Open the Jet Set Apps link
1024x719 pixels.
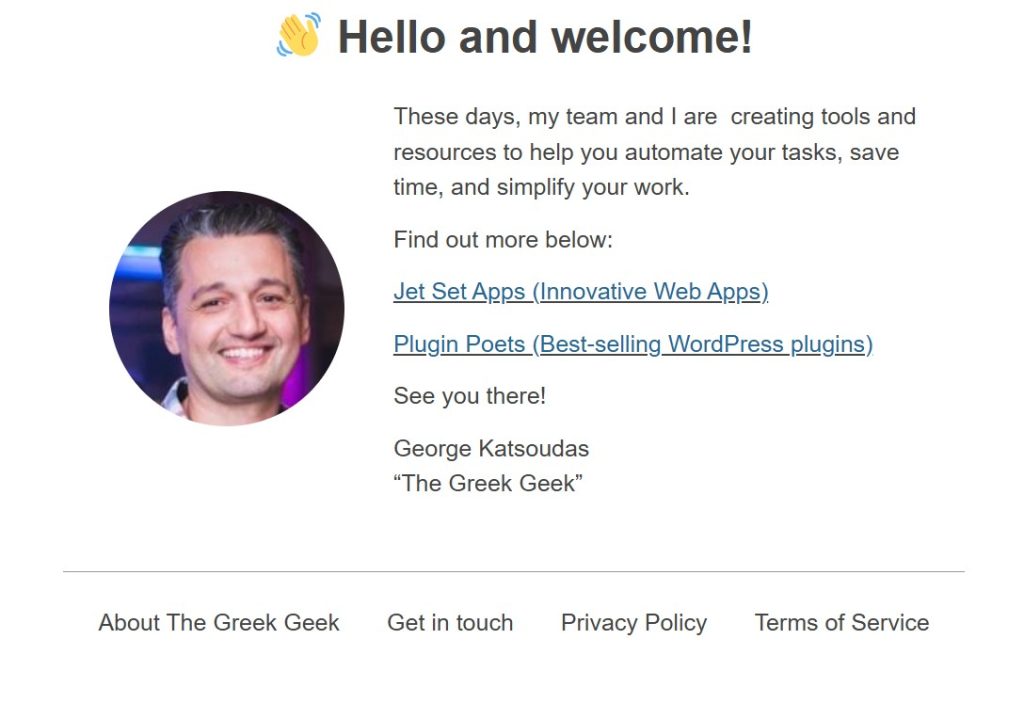(459, 292)
